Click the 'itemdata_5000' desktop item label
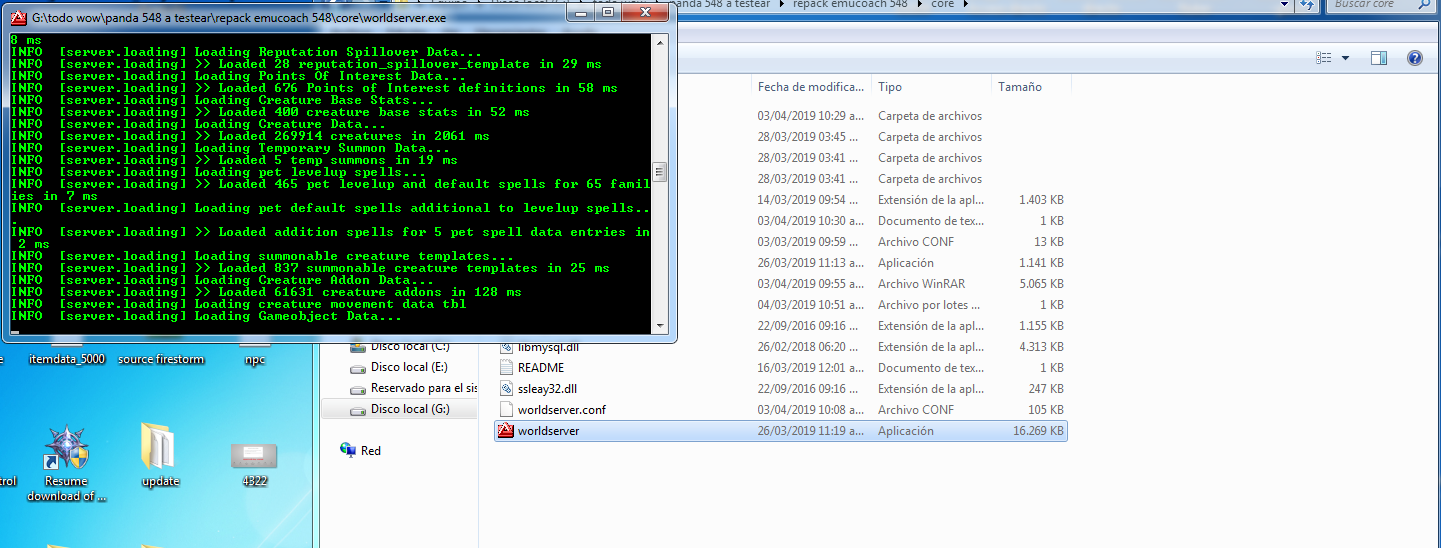The width and height of the screenshot is (1441, 548). pyautogui.click(x=67, y=359)
